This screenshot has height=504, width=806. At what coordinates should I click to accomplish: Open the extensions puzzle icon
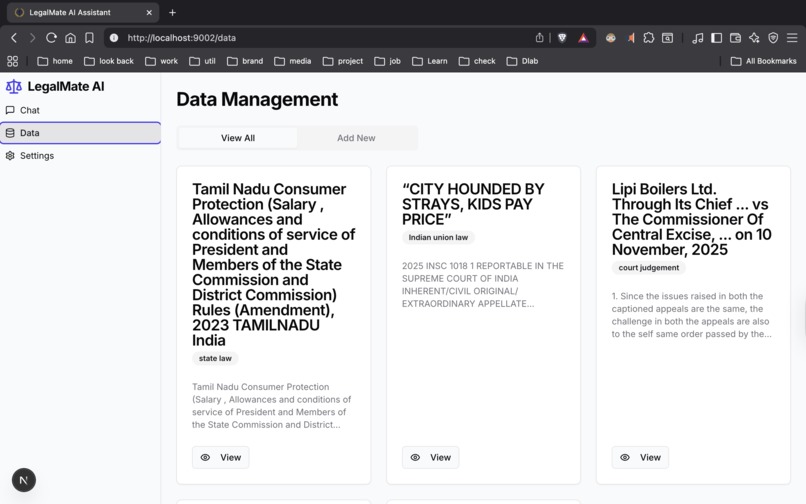point(649,38)
